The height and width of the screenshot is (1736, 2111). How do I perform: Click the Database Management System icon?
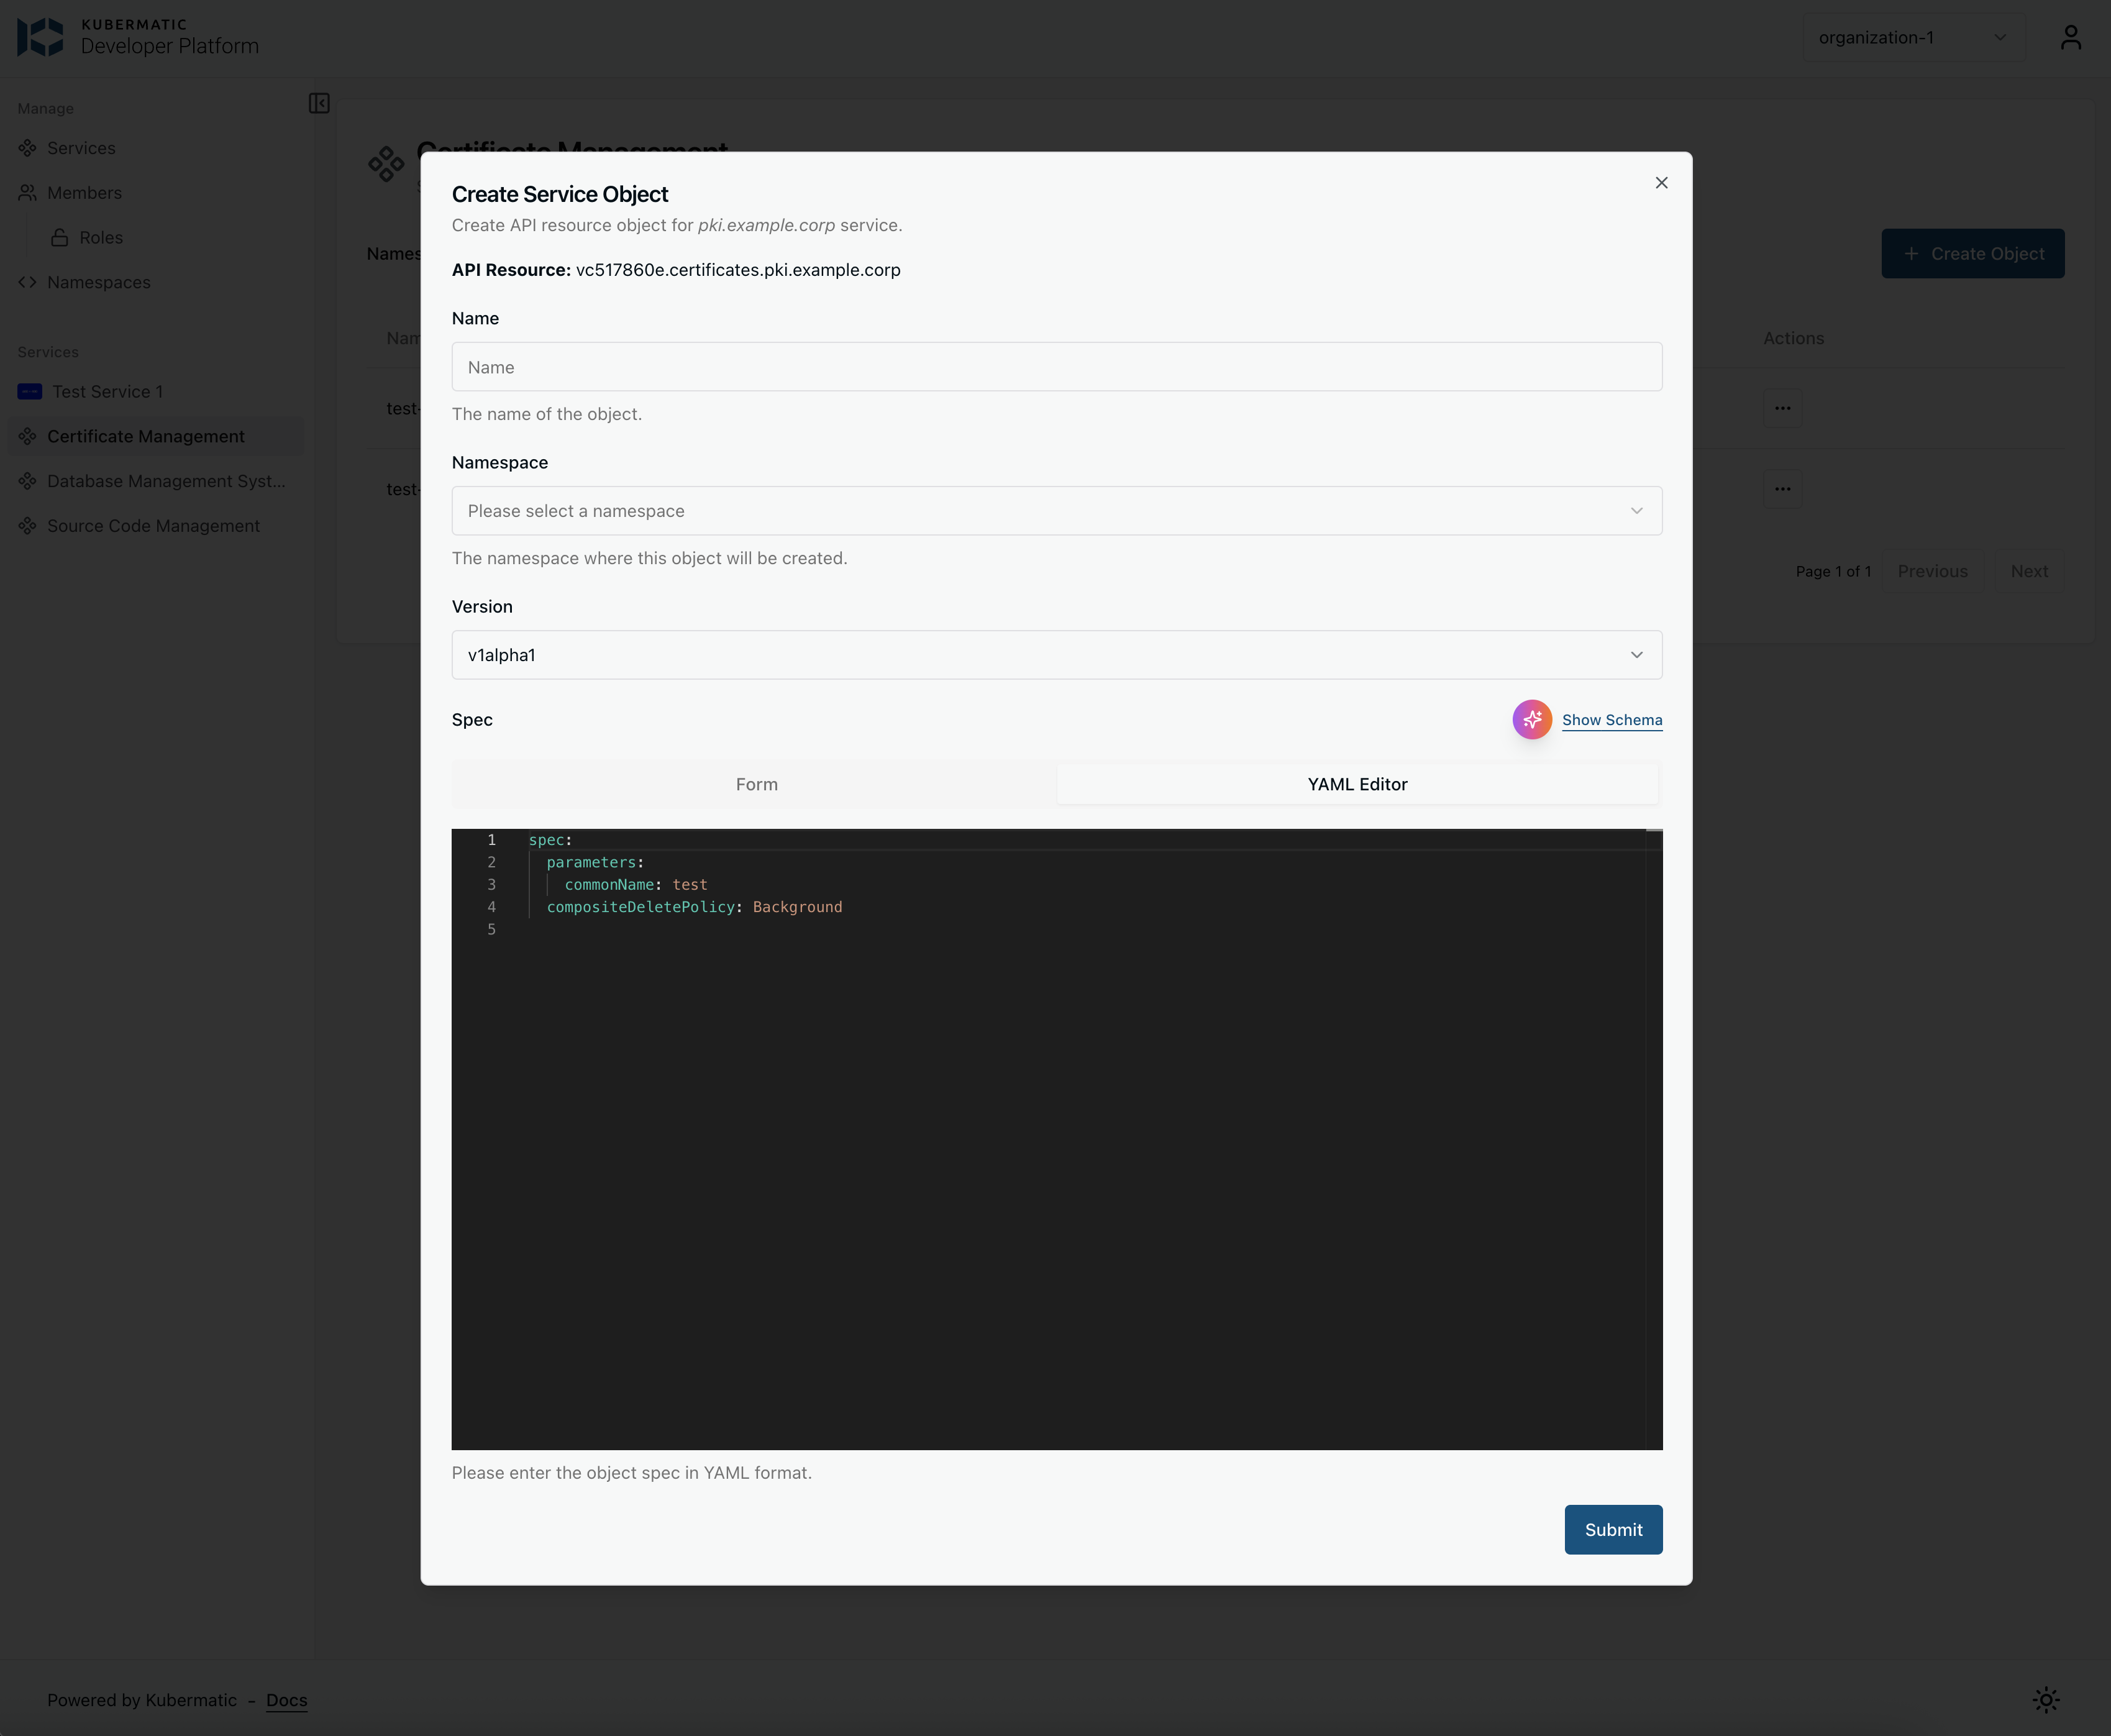(x=28, y=481)
